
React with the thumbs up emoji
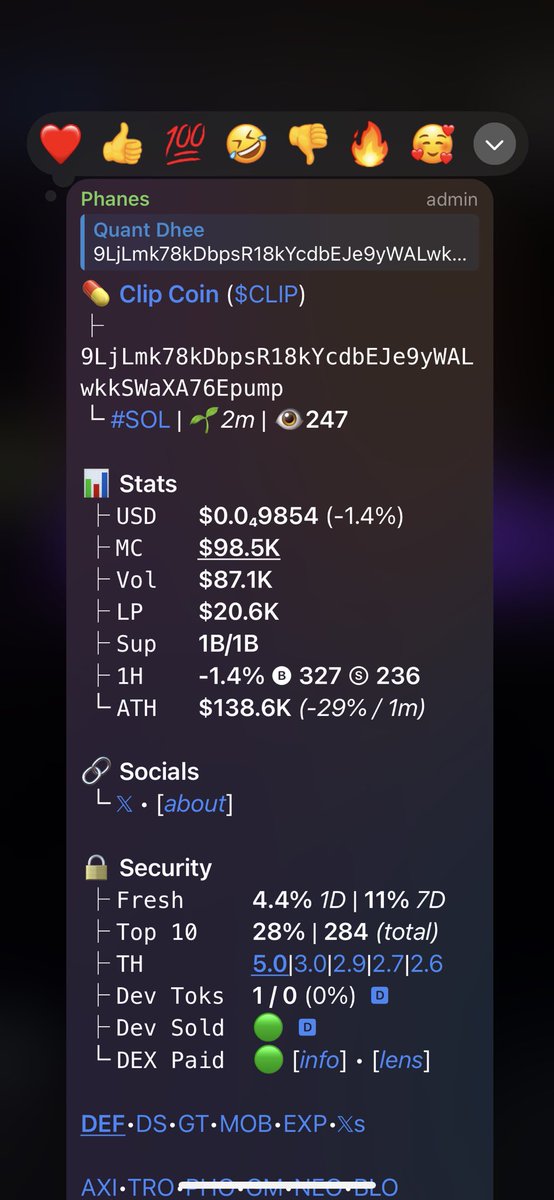[x=122, y=146]
